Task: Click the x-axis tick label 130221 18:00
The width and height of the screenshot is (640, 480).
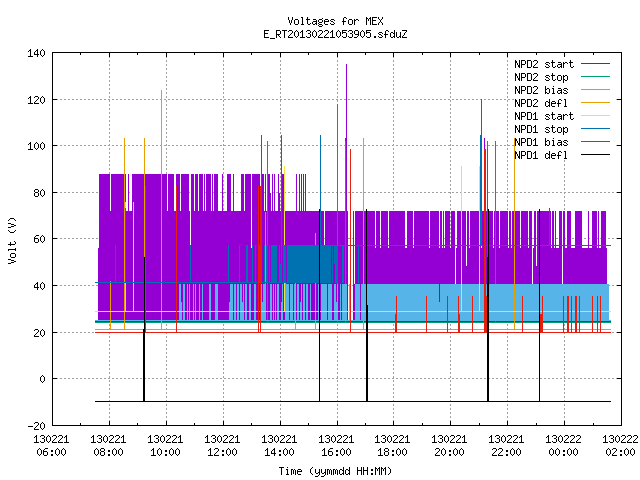Action: [x=392, y=446]
